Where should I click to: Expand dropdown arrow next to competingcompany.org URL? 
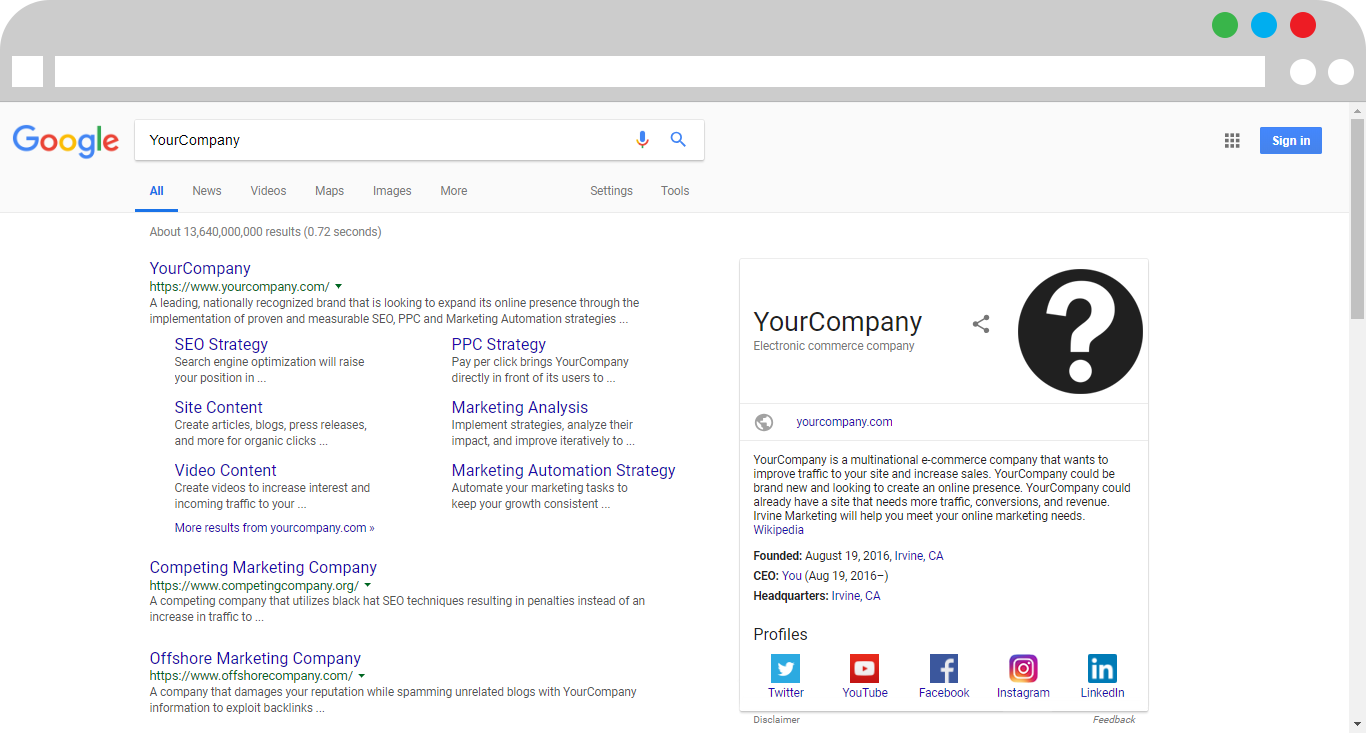pyautogui.click(x=368, y=585)
